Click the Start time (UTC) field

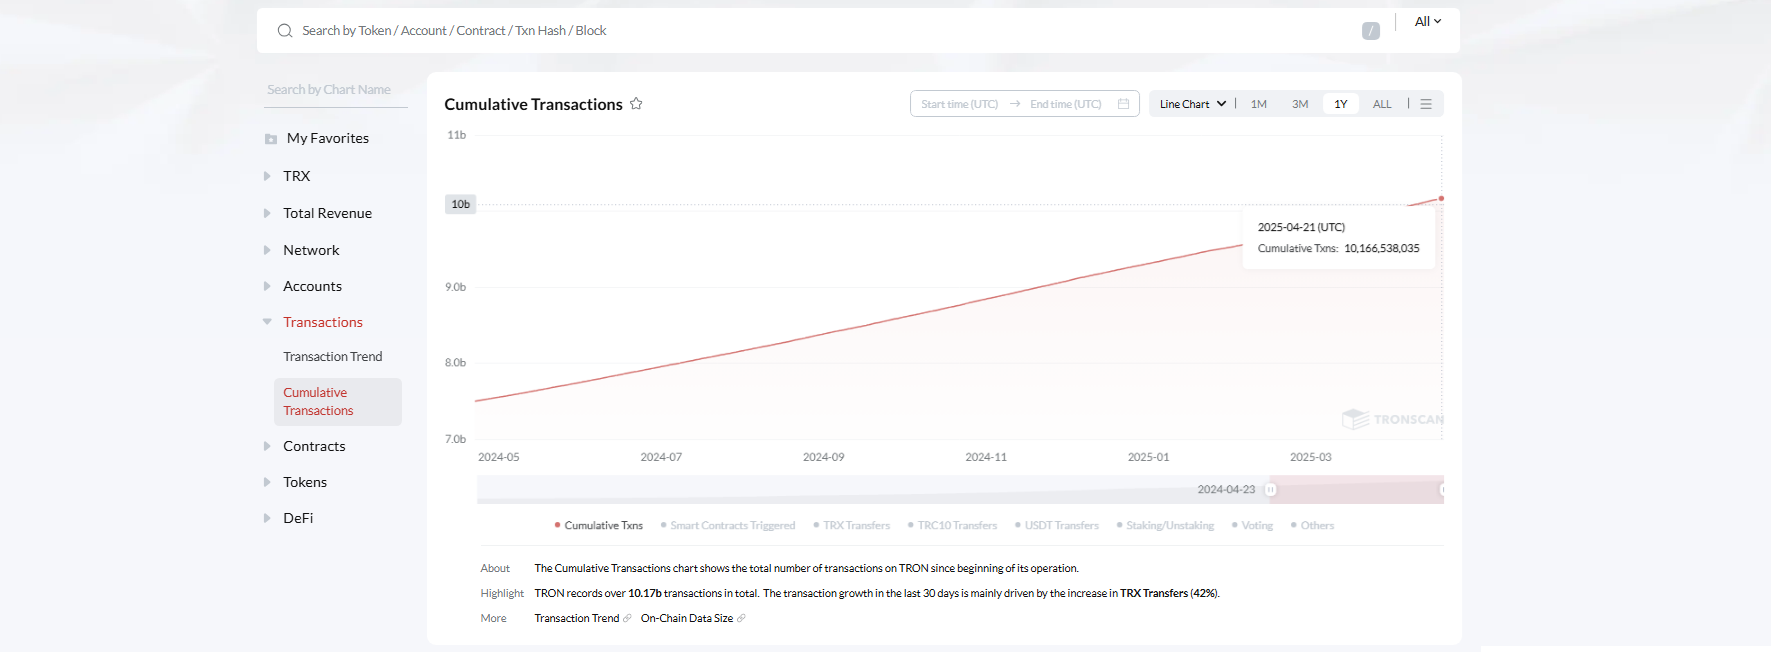[959, 104]
